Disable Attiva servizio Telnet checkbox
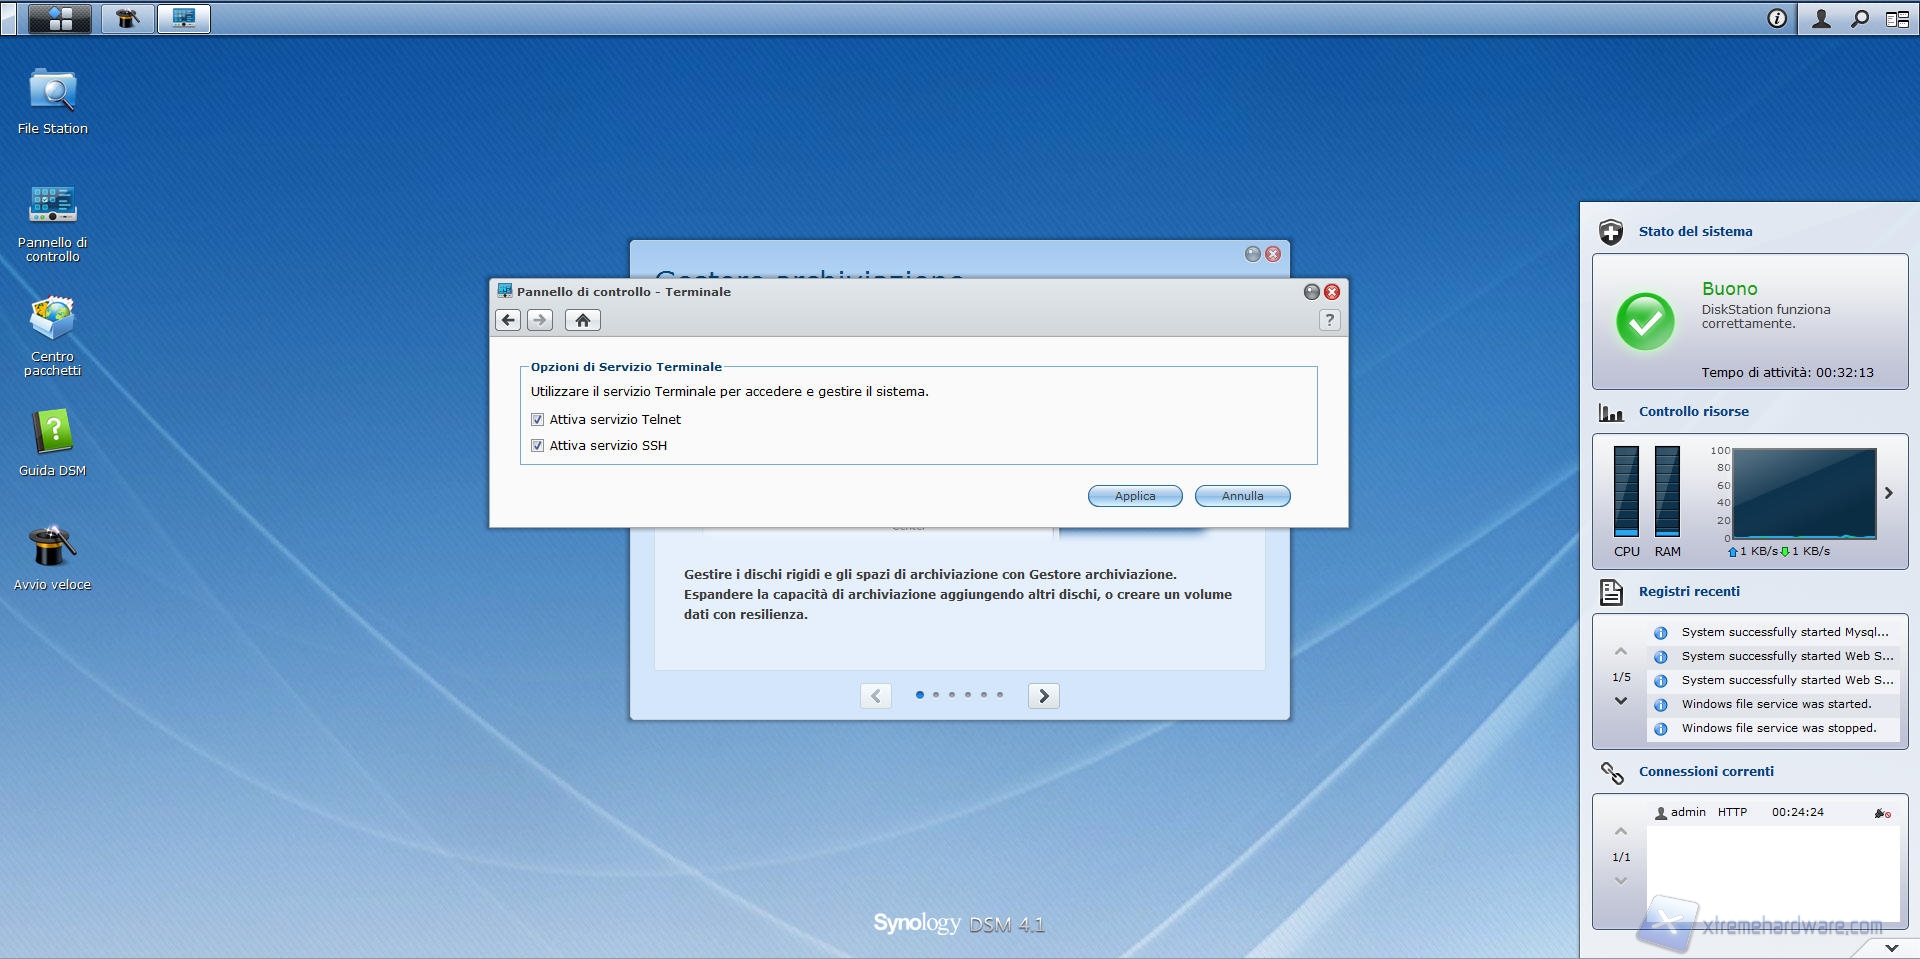Image resolution: width=1920 pixels, height=959 pixels. [x=538, y=420]
